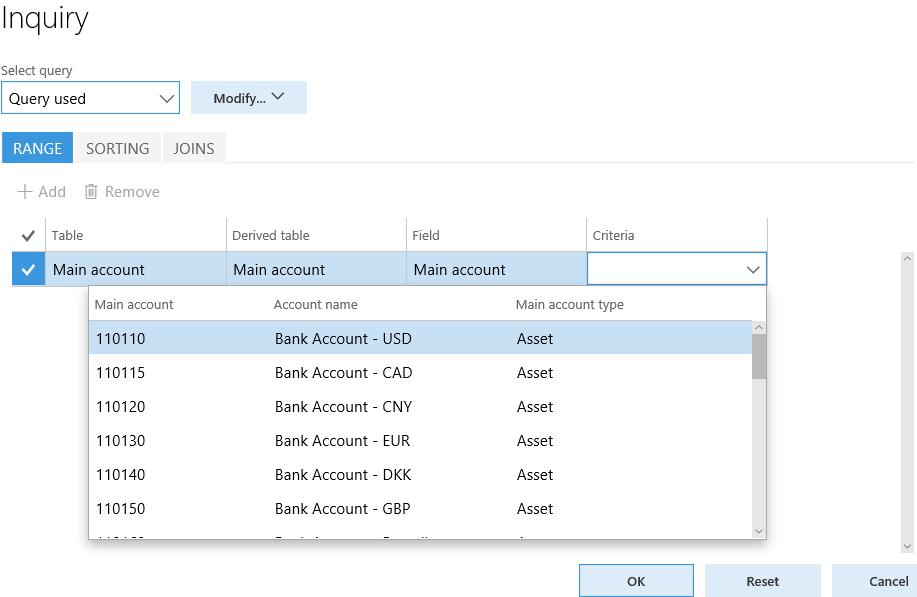The height and width of the screenshot is (597, 917).
Task: Click Bank Account - DKK name
Action: [343, 474]
